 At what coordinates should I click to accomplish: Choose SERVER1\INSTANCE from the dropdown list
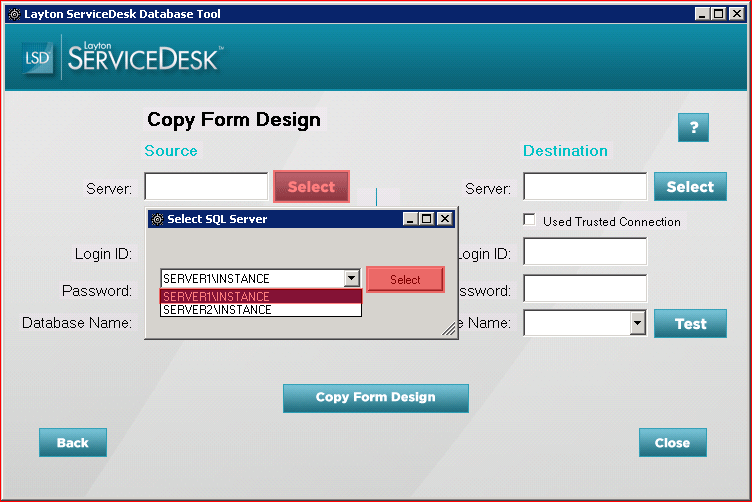(260, 296)
